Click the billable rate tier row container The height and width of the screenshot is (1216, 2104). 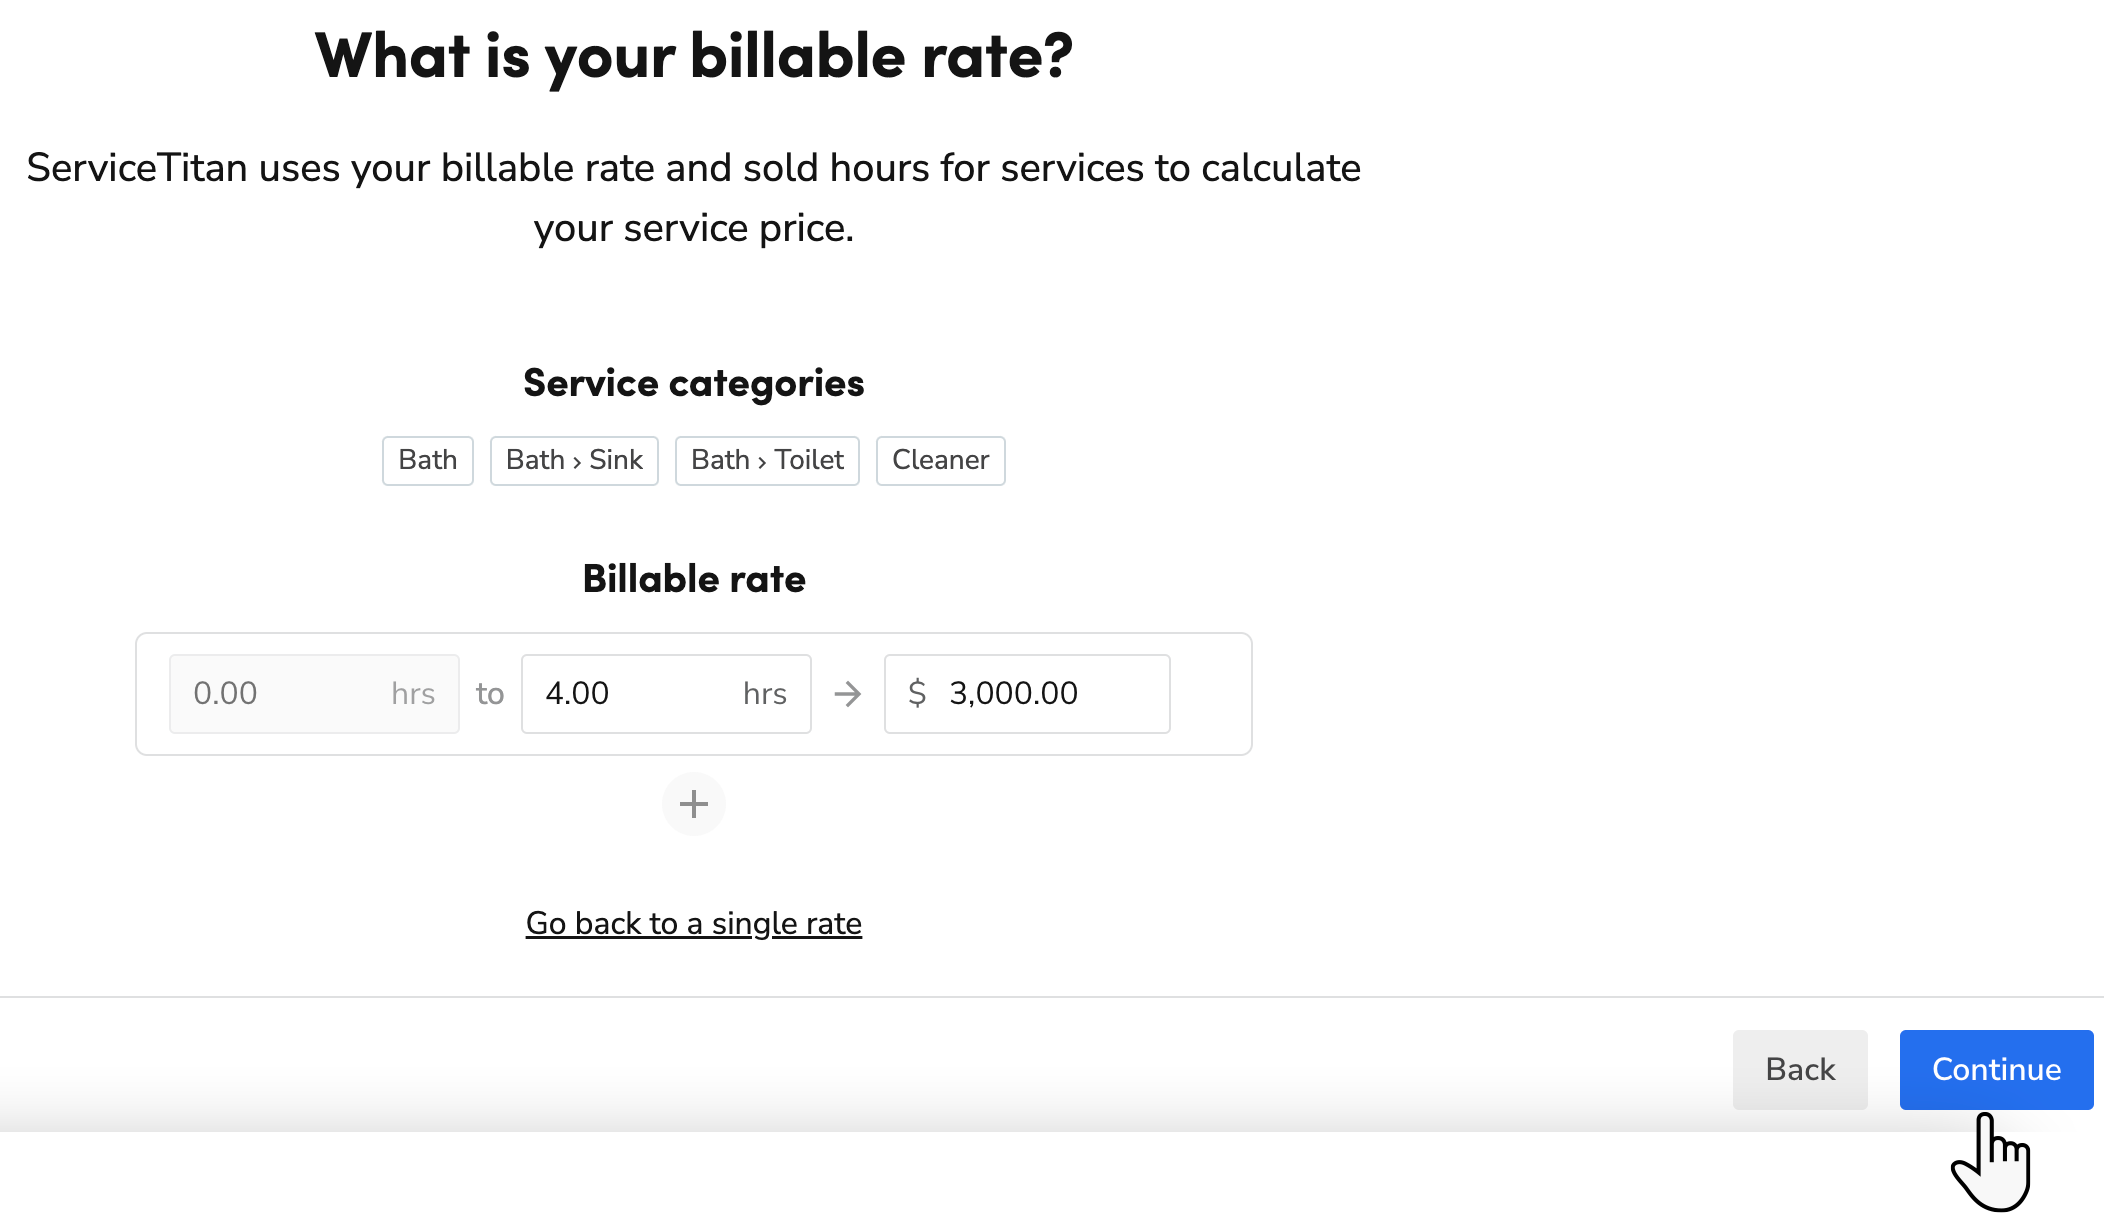pyautogui.click(x=693, y=693)
